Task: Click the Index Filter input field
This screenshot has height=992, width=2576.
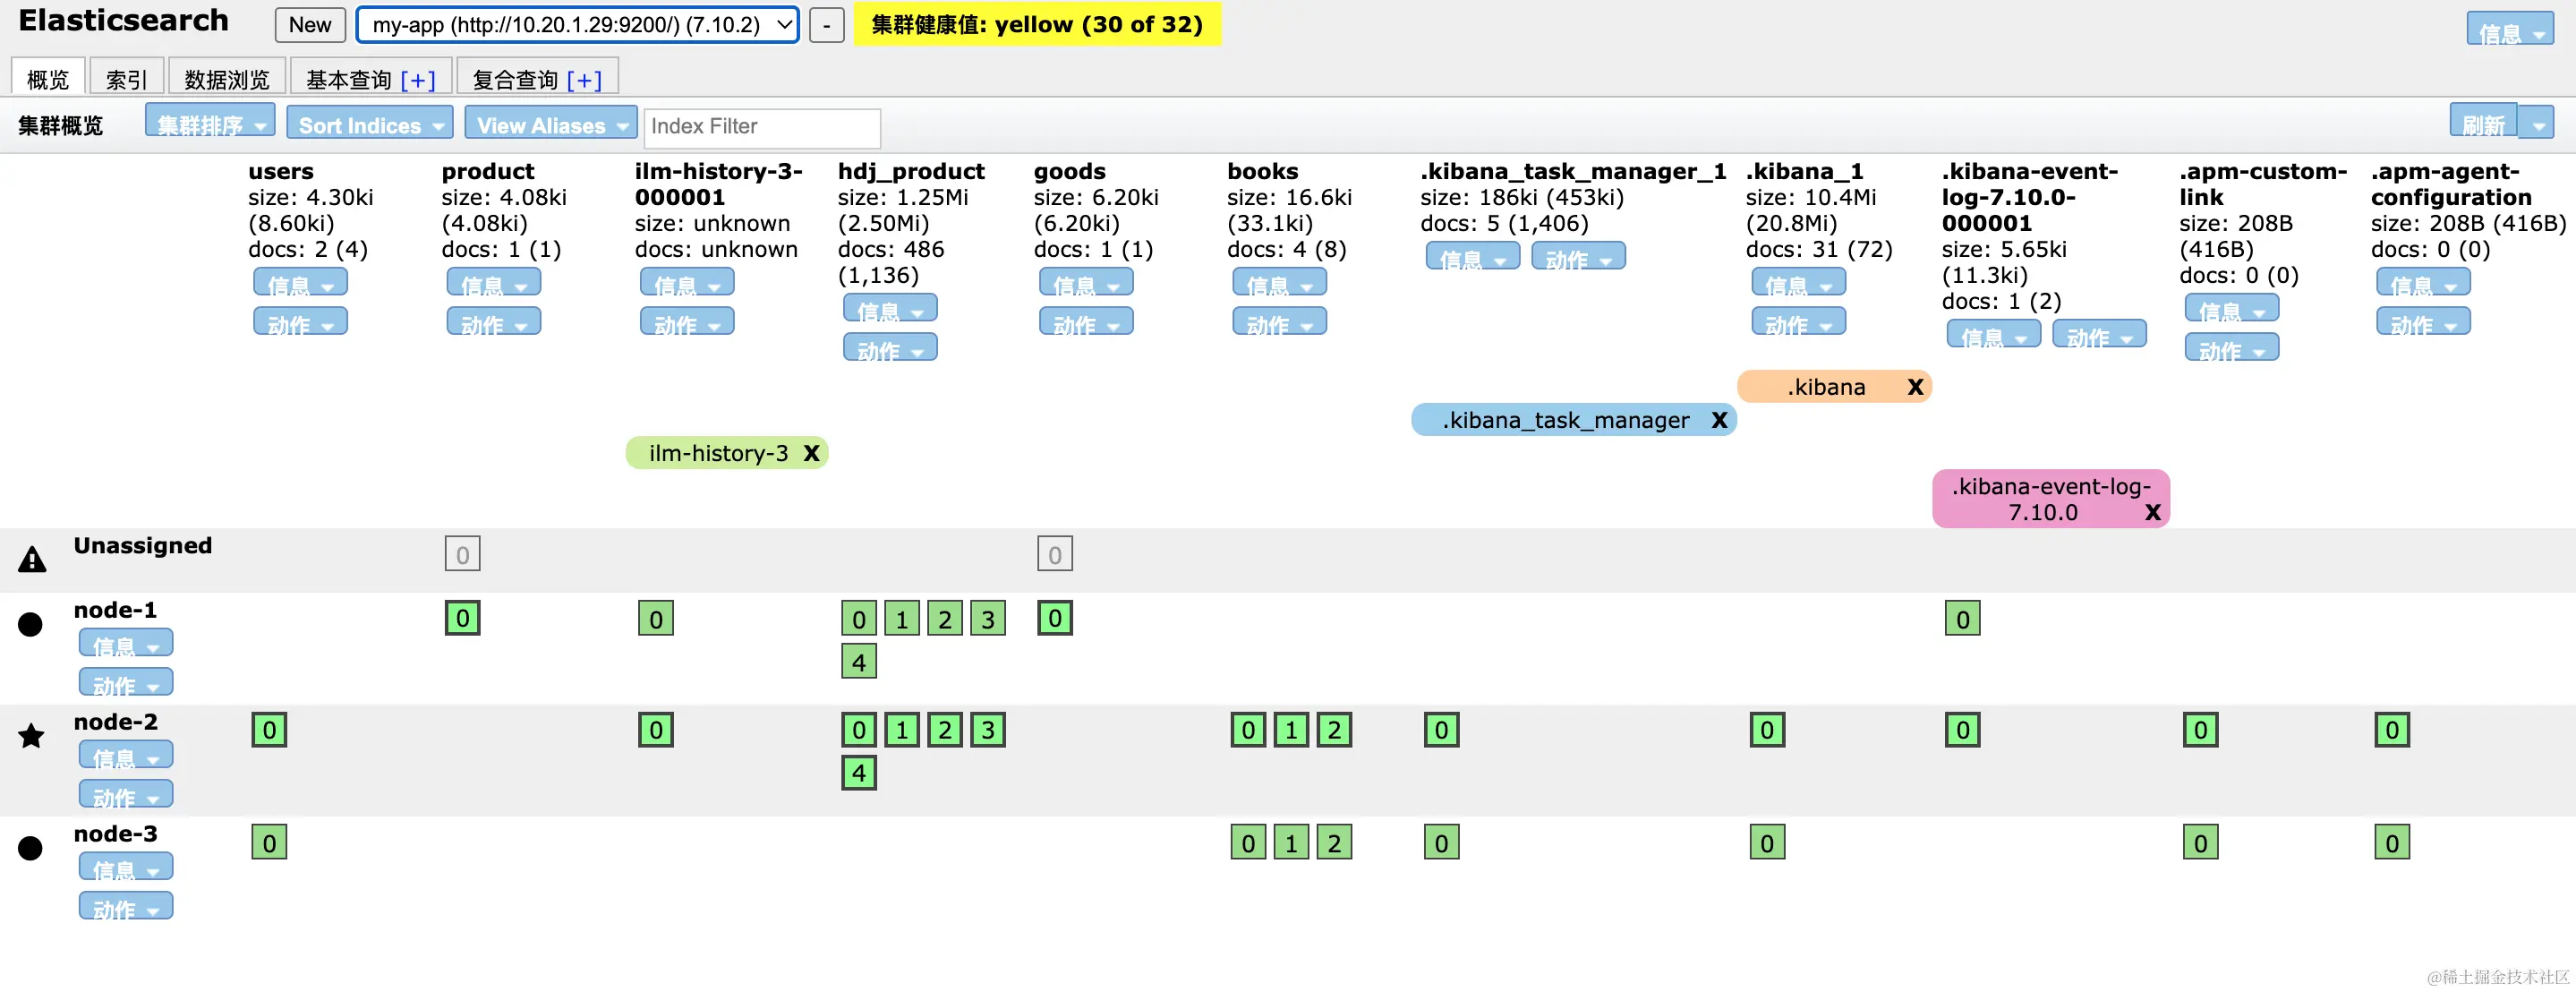Action: tap(761, 126)
